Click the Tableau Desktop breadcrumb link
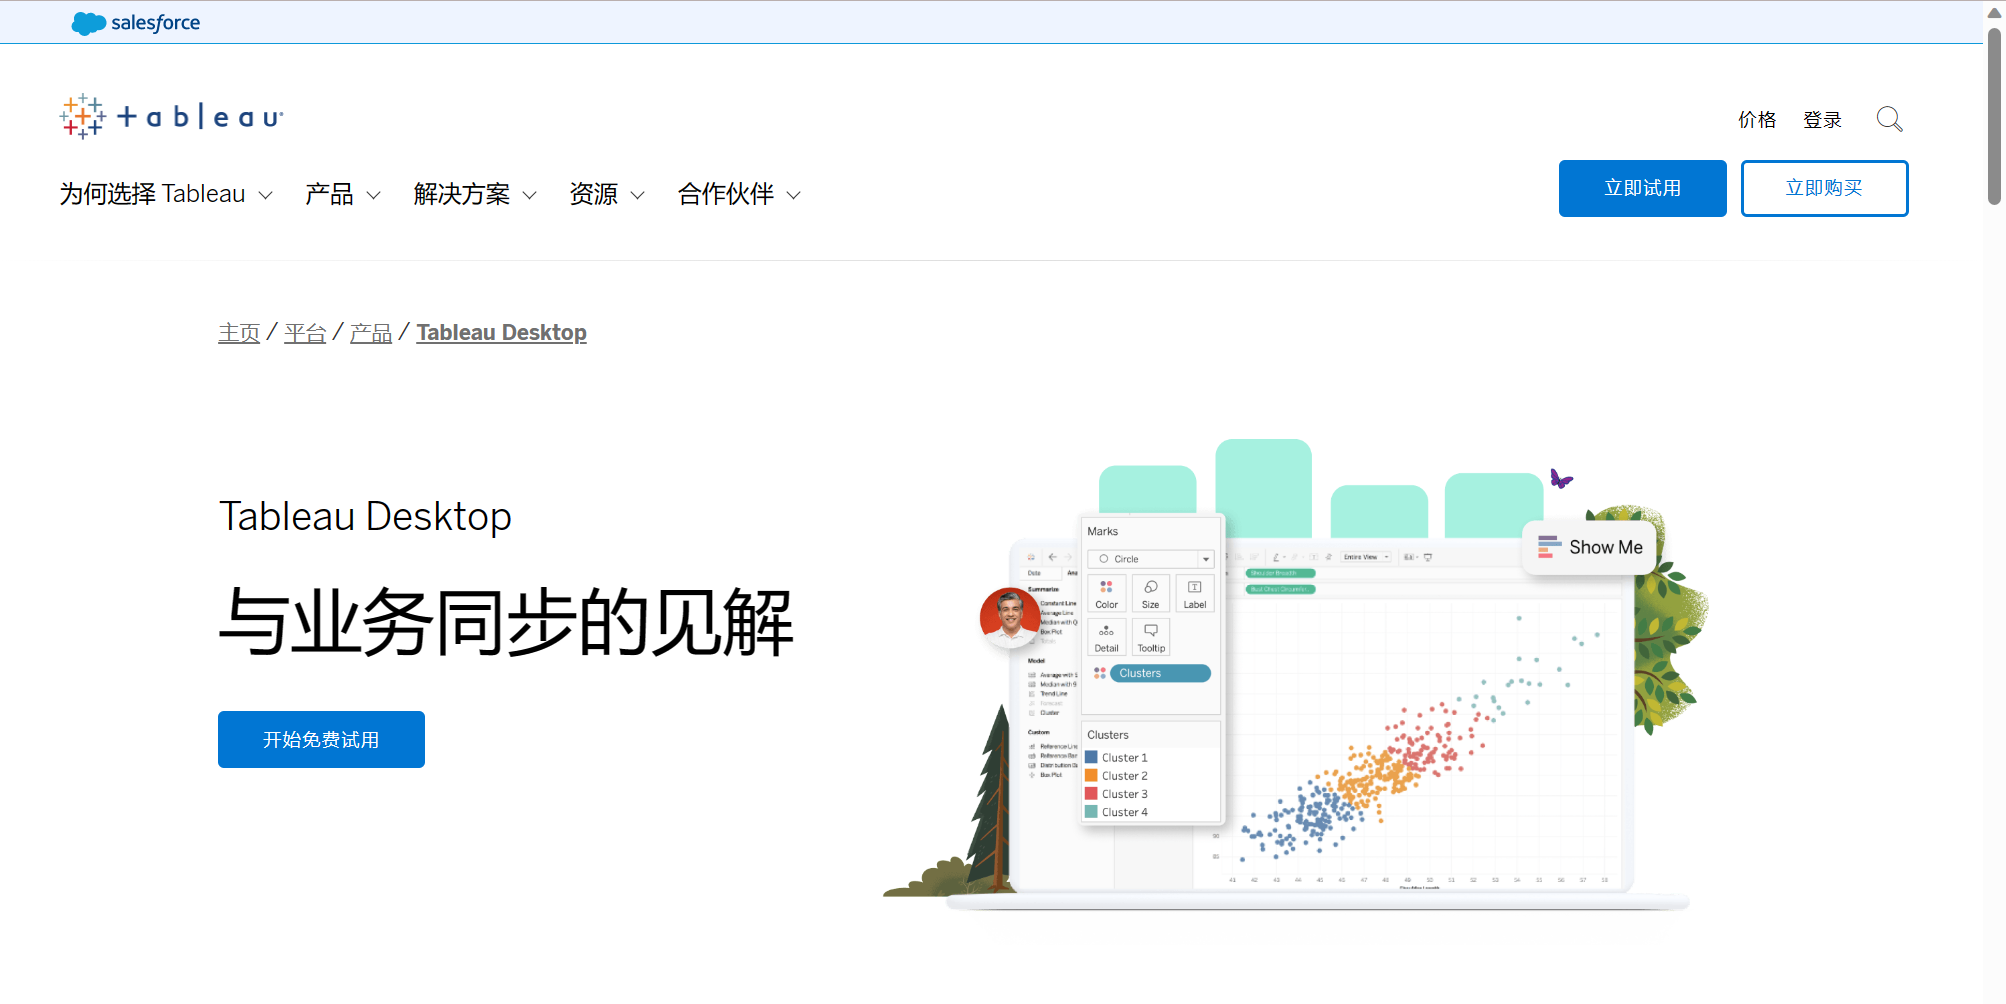 click(x=501, y=333)
